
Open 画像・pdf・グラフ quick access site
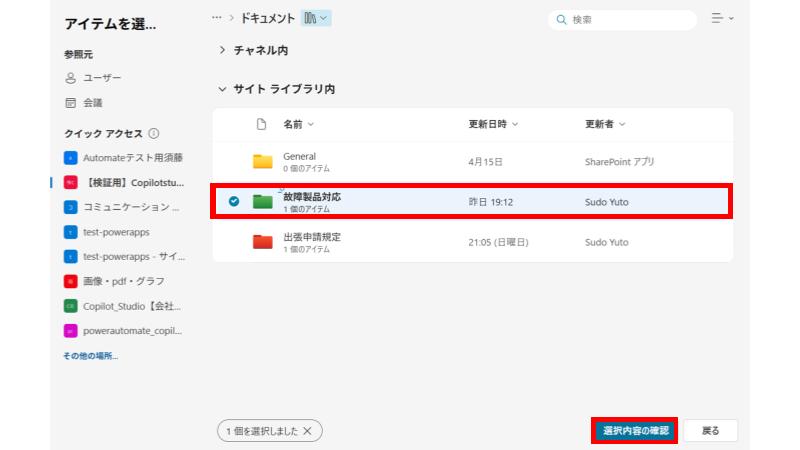tap(114, 281)
